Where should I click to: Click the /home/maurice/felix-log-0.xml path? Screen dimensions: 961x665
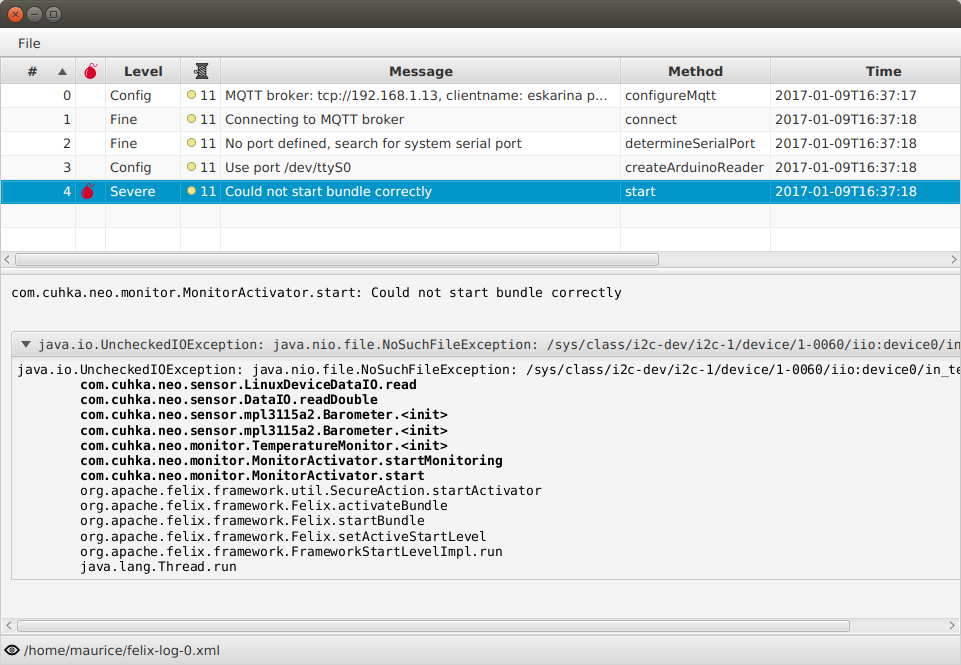(122, 650)
